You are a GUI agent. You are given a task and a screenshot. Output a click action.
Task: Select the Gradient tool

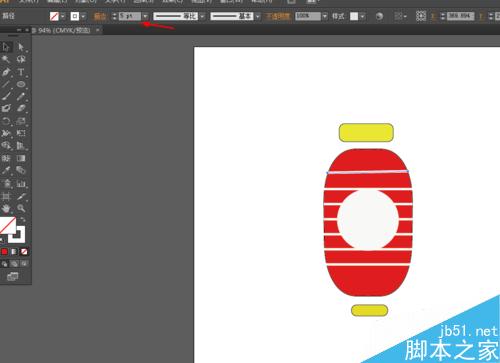21,158
